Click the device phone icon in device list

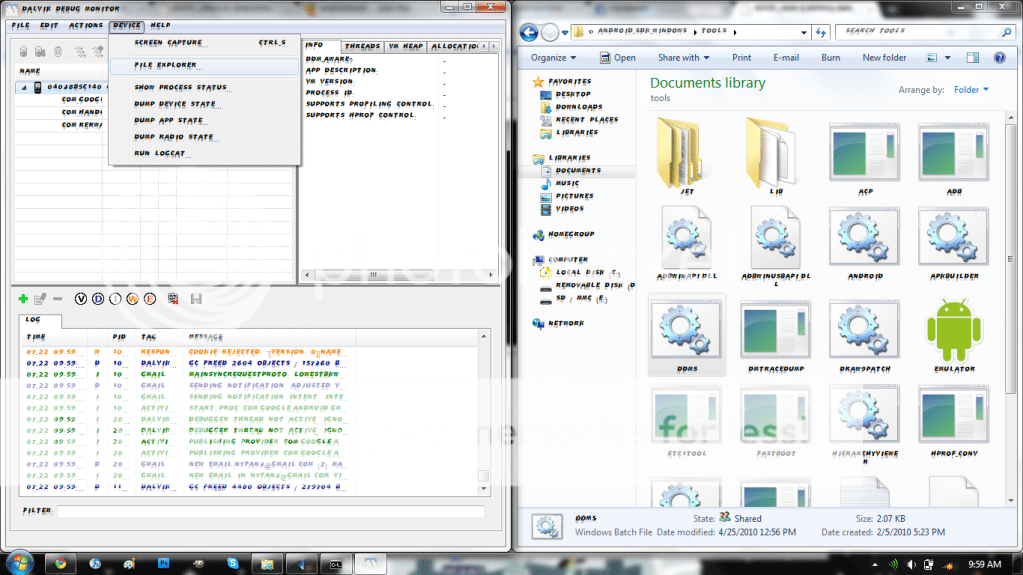pyautogui.click(x=38, y=87)
